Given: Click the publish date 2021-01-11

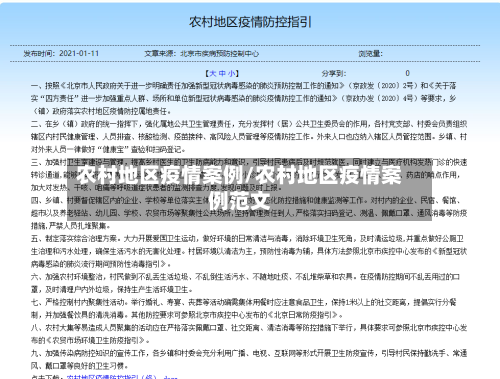Looking at the screenshot, I should (x=79, y=53).
